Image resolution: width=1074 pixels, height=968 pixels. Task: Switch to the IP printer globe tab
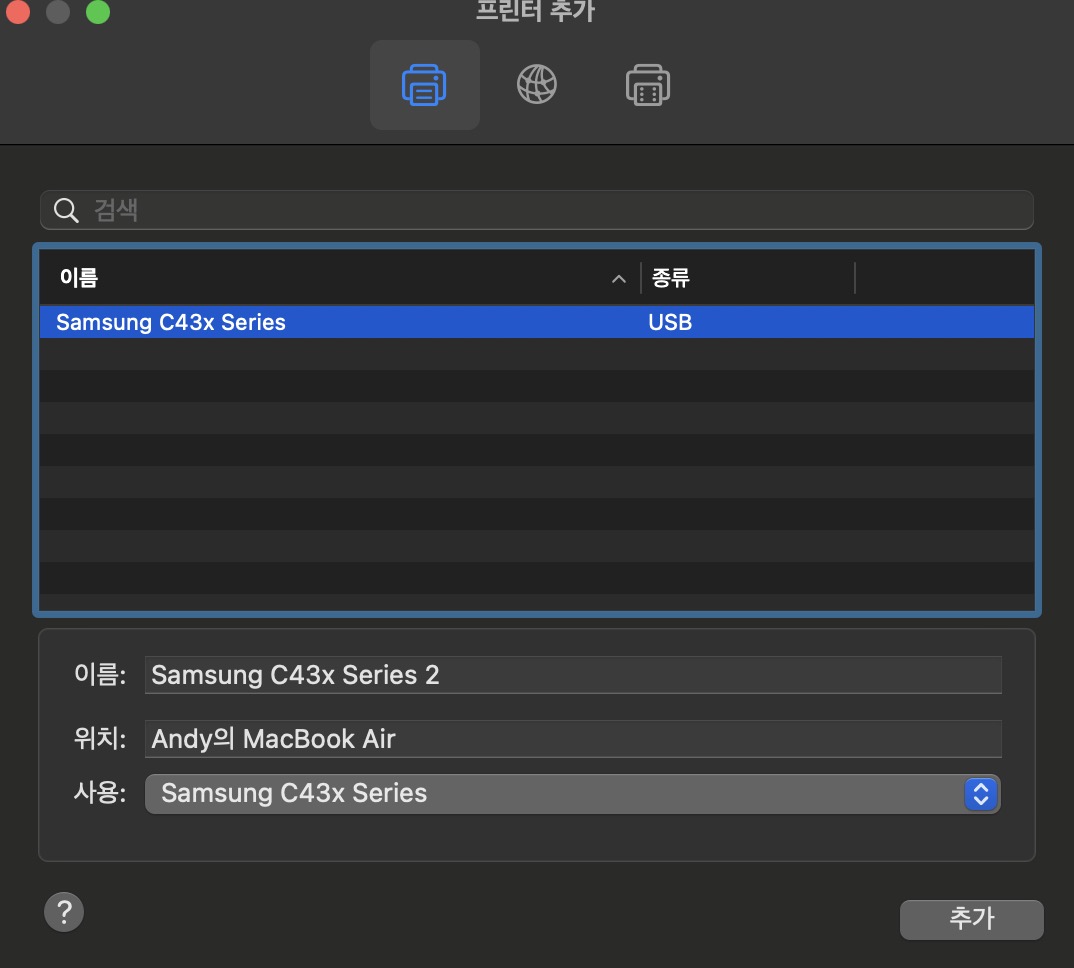tap(536, 85)
